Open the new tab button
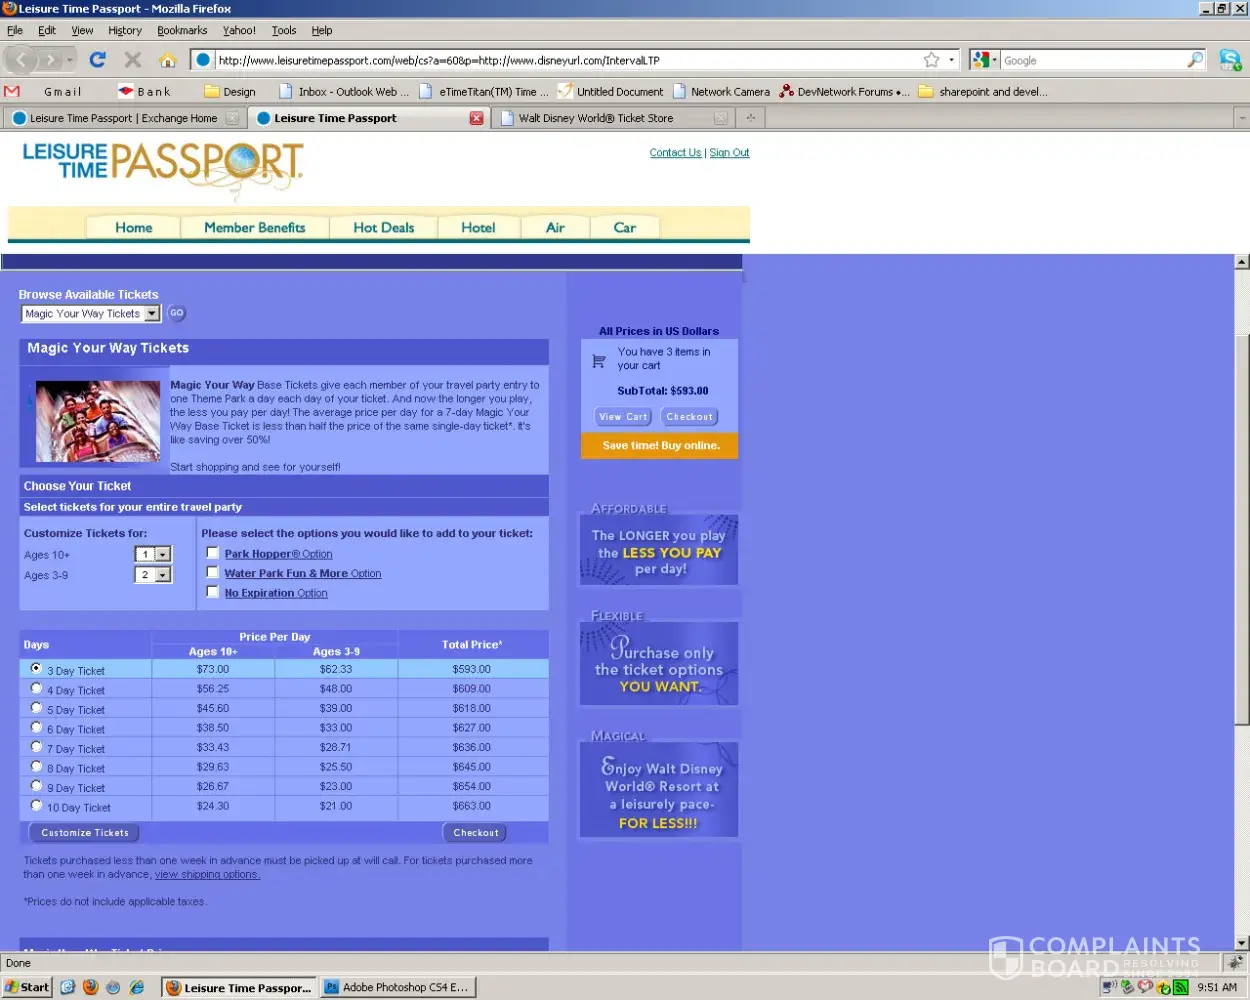 [750, 118]
